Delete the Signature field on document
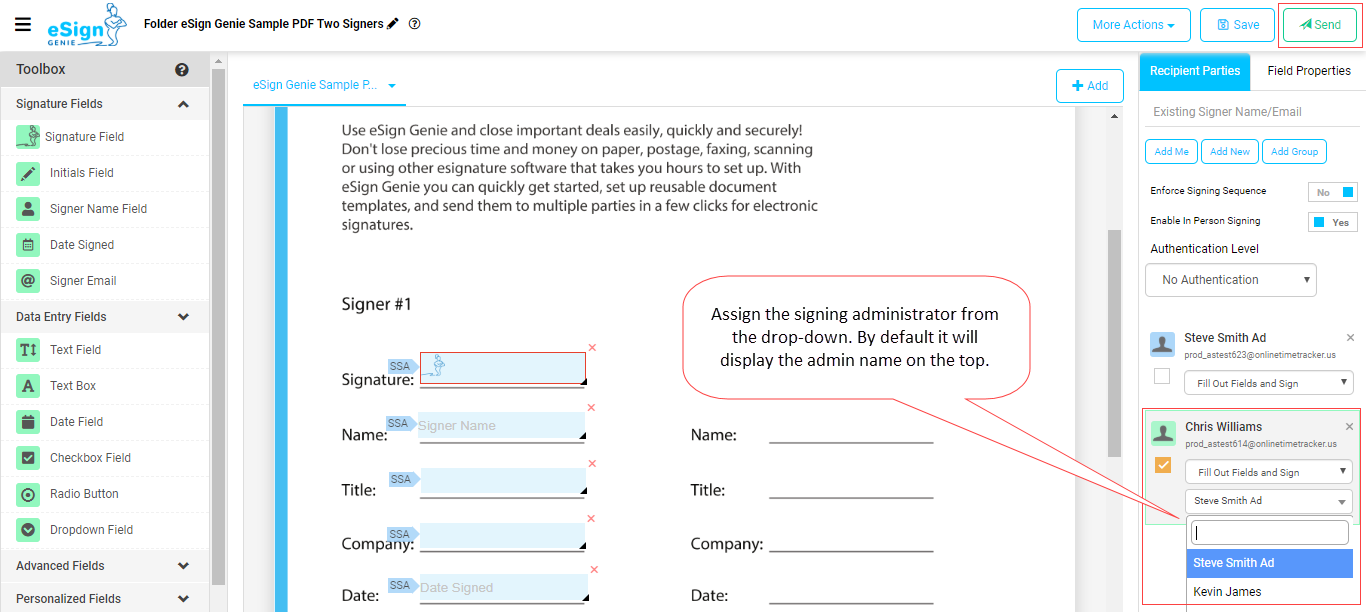The width and height of the screenshot is (1366, 612). [x=592, y=348]
